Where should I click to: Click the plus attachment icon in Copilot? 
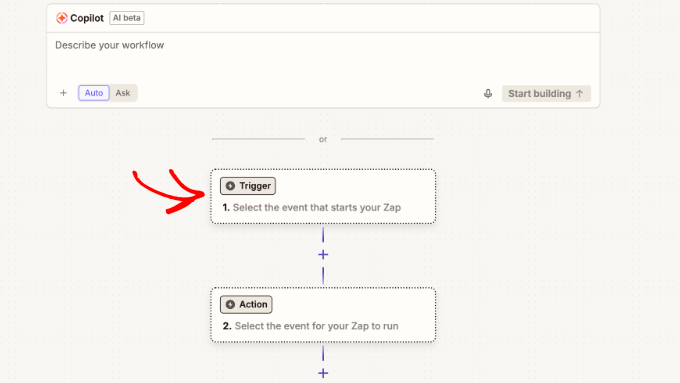63,93
